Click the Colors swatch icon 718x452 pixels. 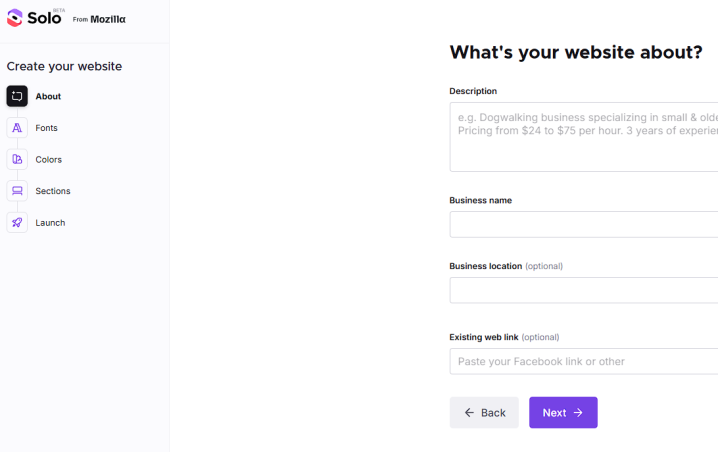pyautogui.click(x=17, y=159)
